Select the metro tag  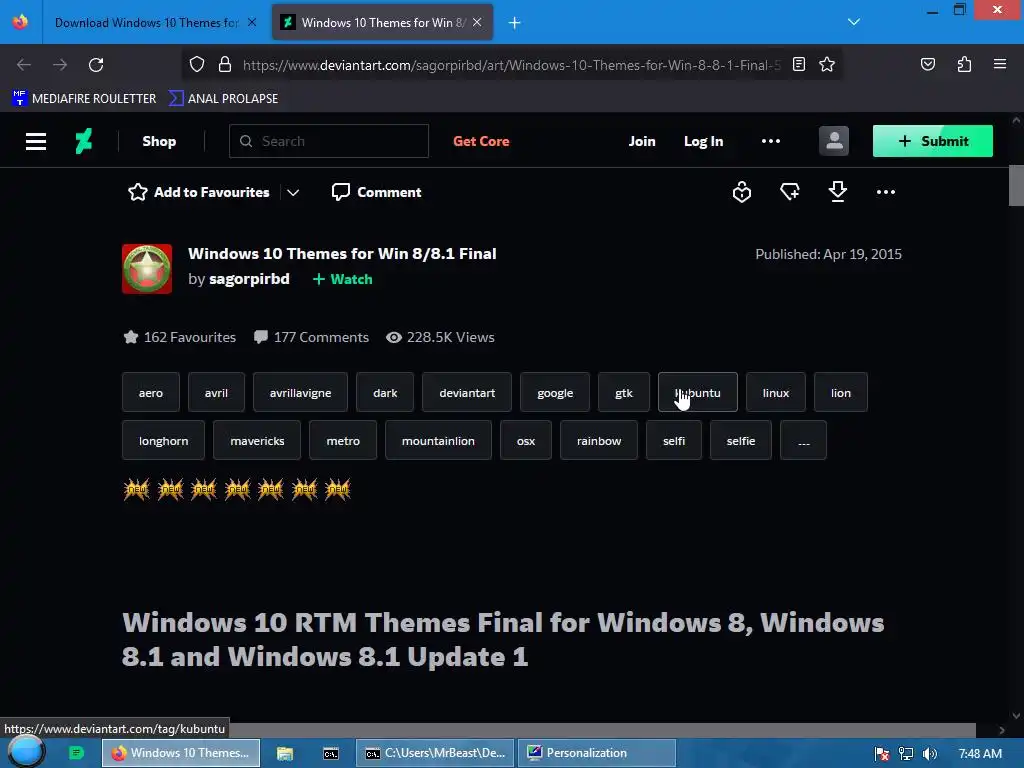[343, 441]
